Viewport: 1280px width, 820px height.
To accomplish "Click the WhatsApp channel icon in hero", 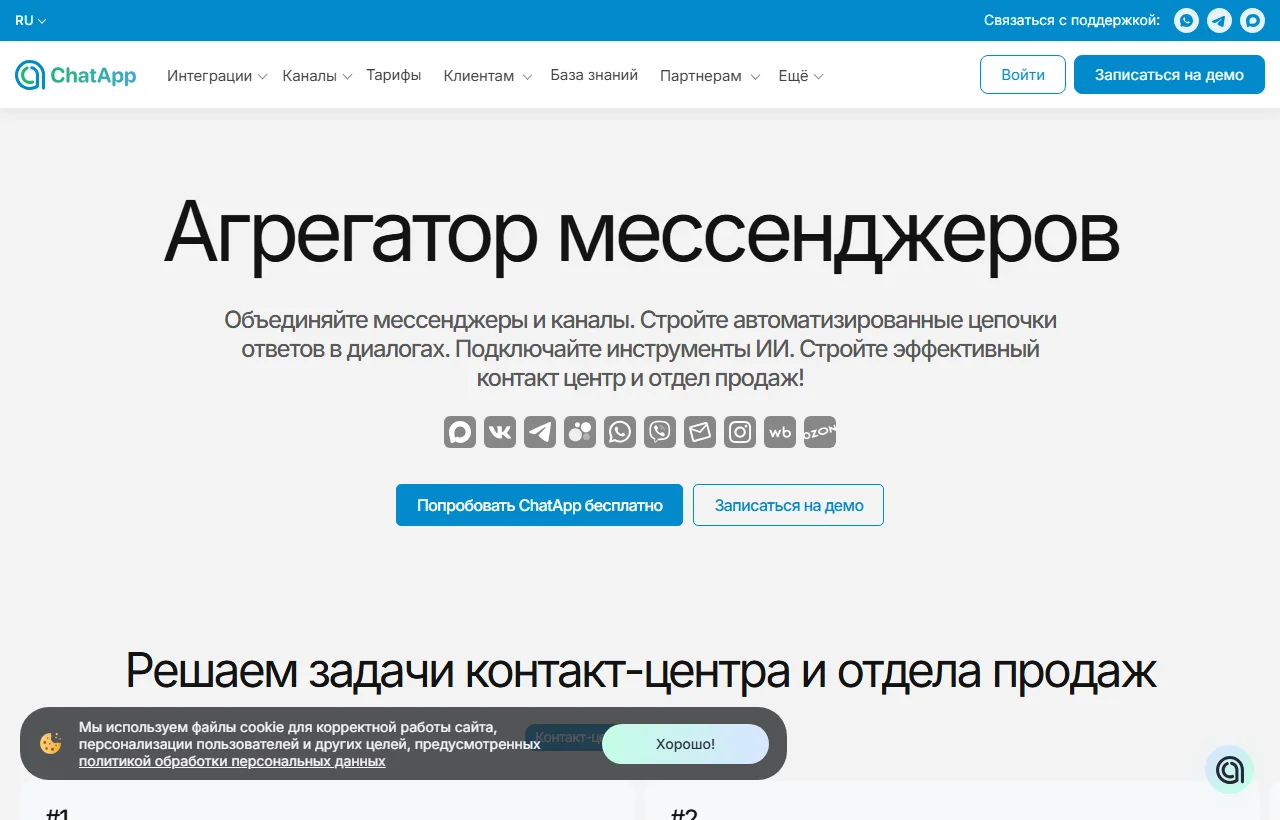I will (x=620, y=432).
